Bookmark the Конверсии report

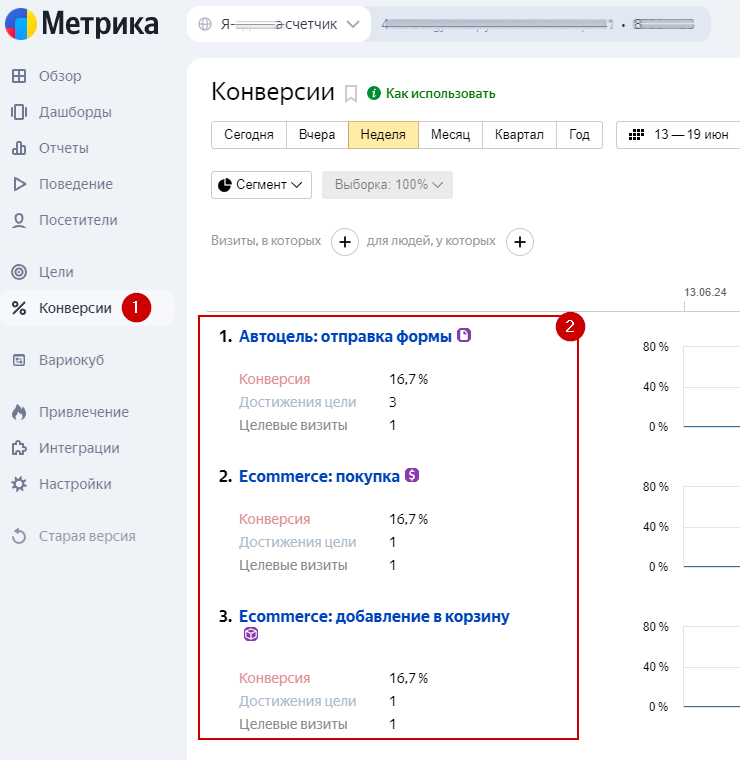[x=351, y=94]
